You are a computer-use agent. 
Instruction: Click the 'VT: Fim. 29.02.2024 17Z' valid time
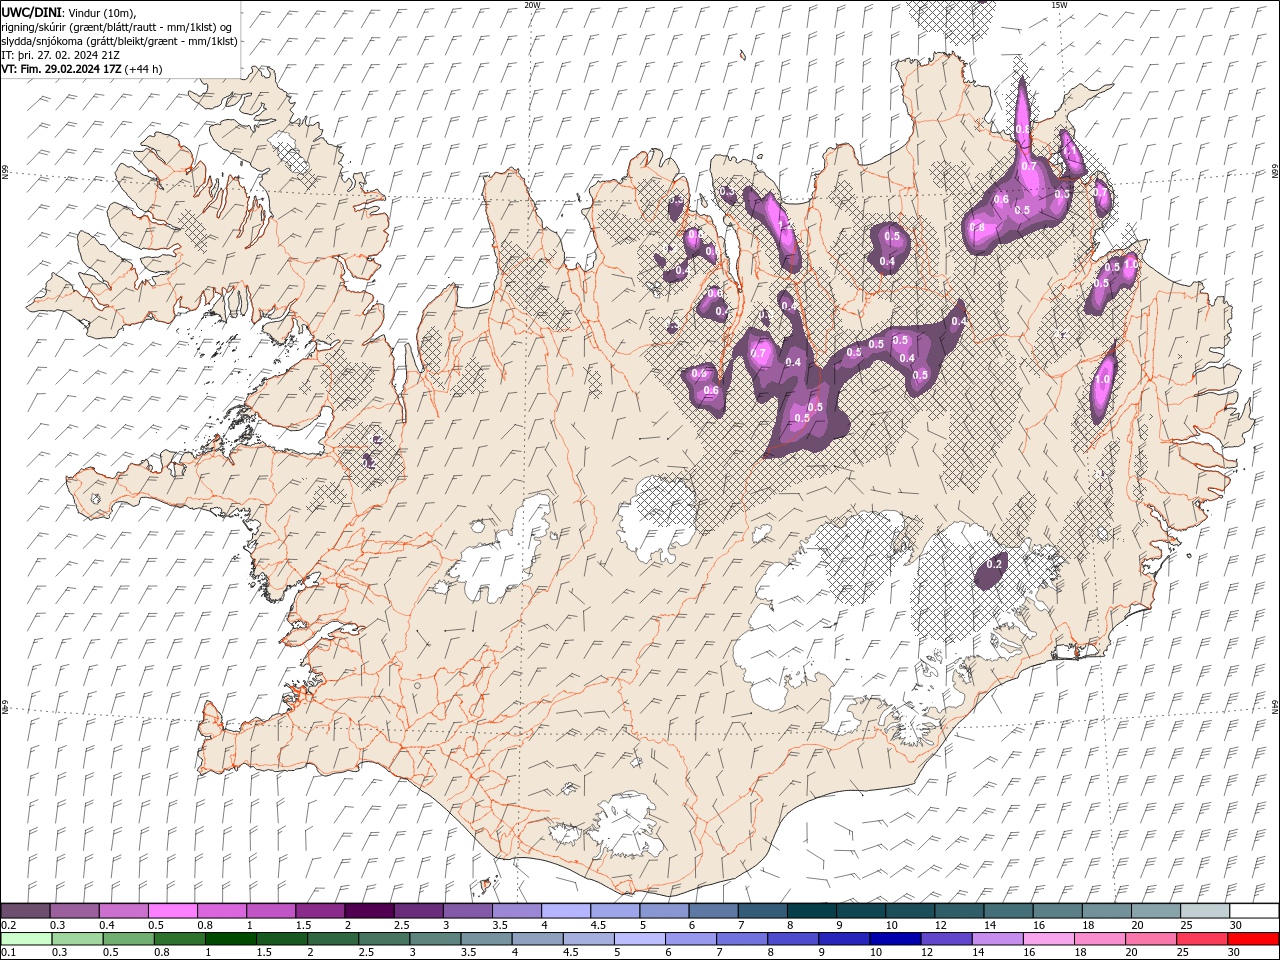point(61,69)
